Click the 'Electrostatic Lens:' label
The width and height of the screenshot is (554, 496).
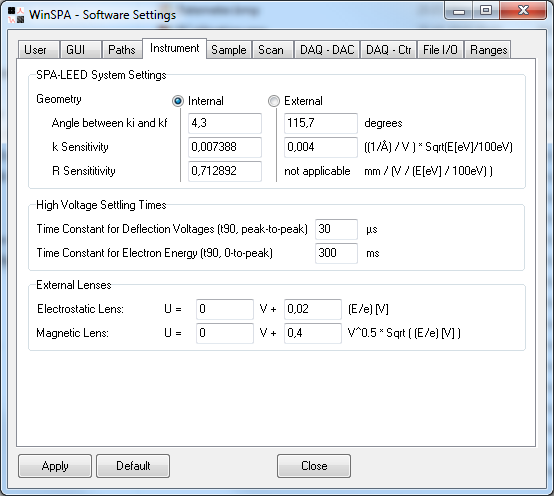coord(80,309)
